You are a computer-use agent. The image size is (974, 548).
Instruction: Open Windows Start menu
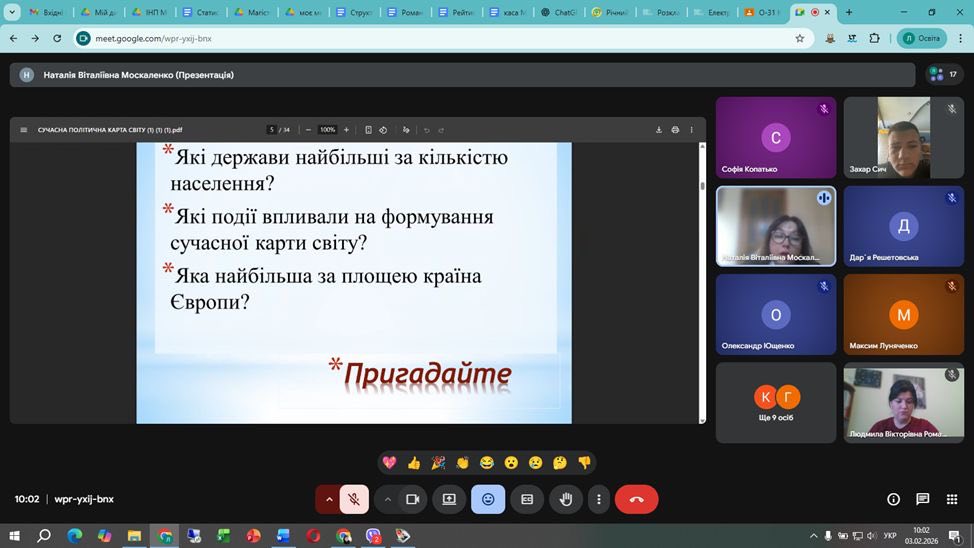click(14, 536)
